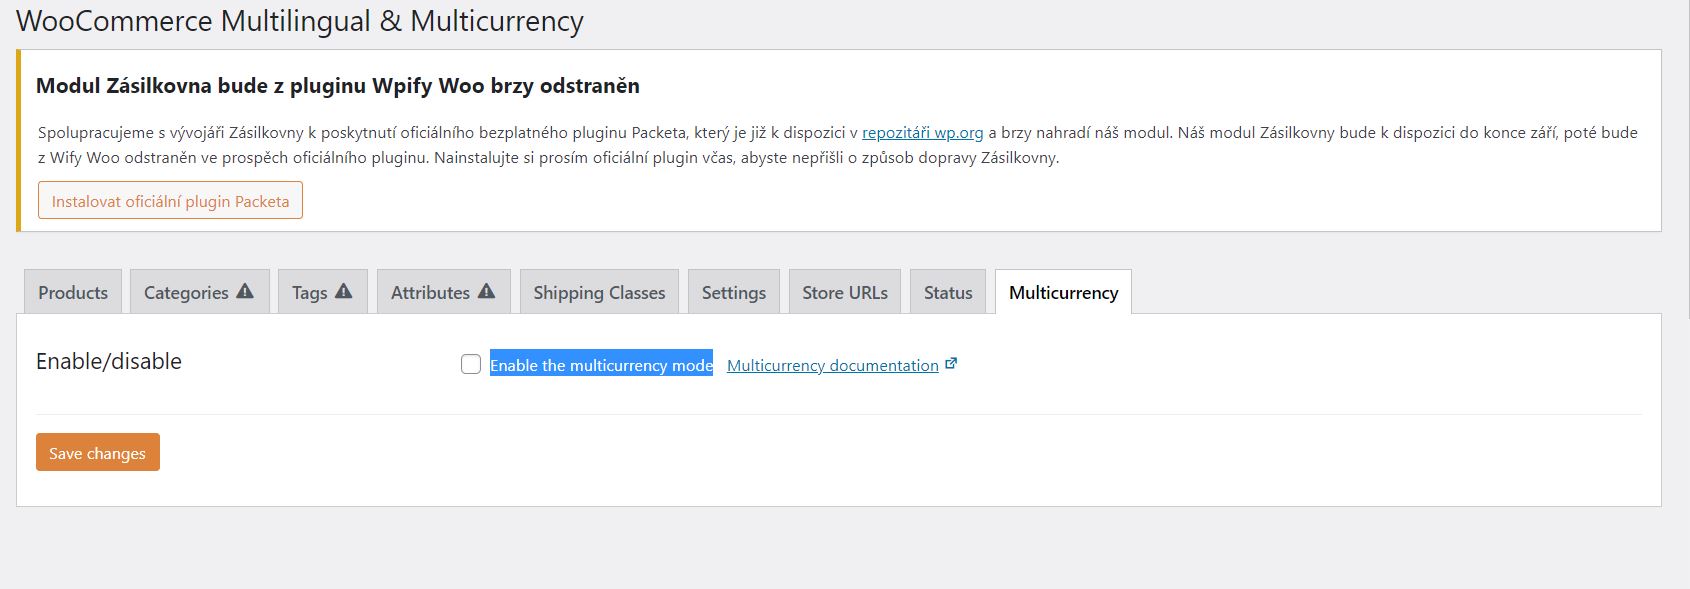Select the Attributes tab
The image size is (1690, 589).
[x=443, y=292]
